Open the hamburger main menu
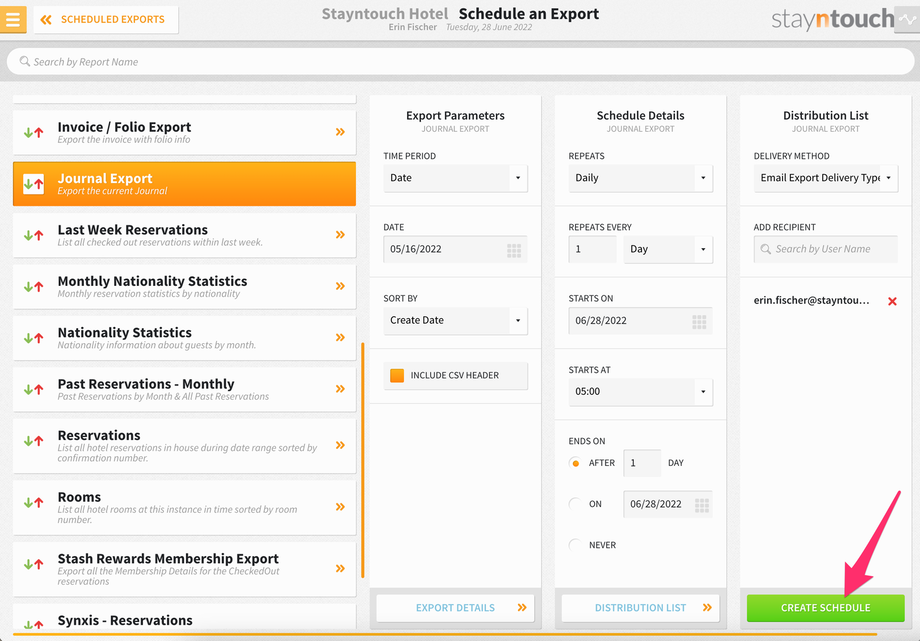Viewport: 920px width, 641px height. point(13,19)
